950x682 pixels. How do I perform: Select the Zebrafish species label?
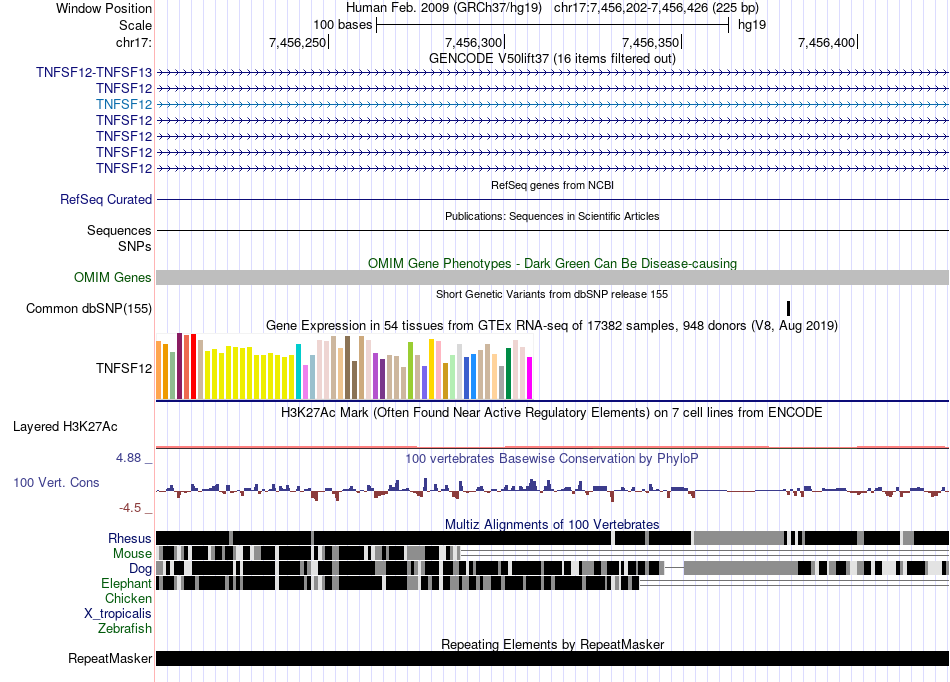tap(125, 629)
